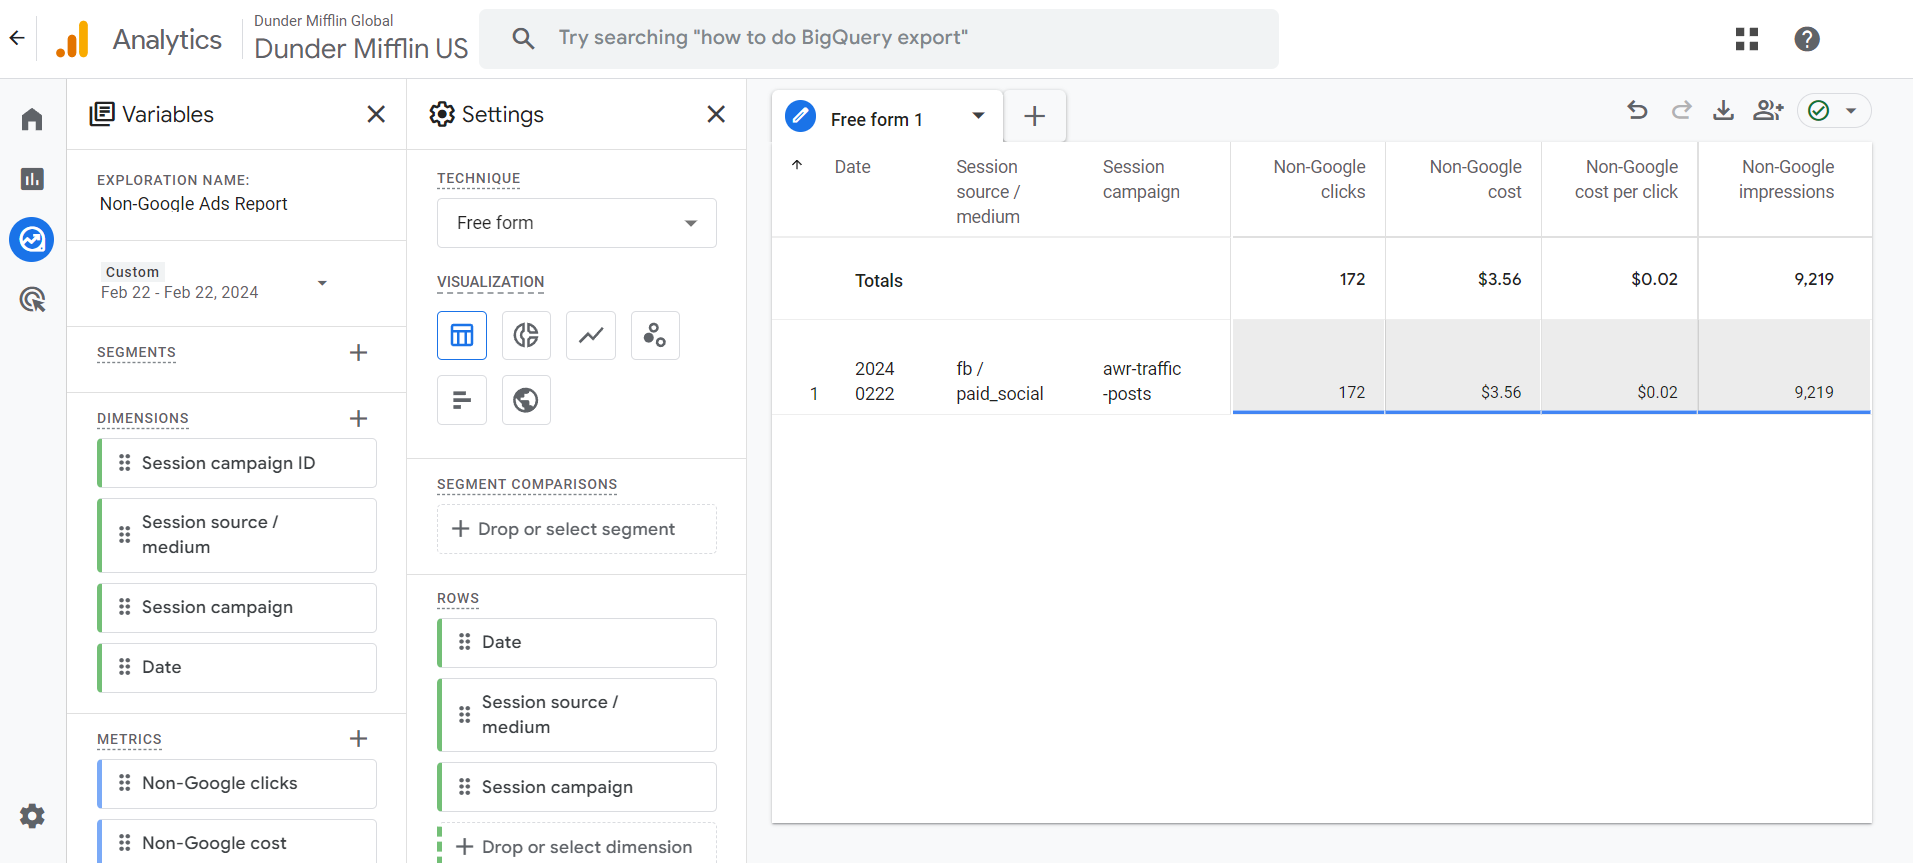The width and height of the screenshot is (1913, 863).
Task: Click Drop or select dimension in Rows
Action: (x=577, y=846)
